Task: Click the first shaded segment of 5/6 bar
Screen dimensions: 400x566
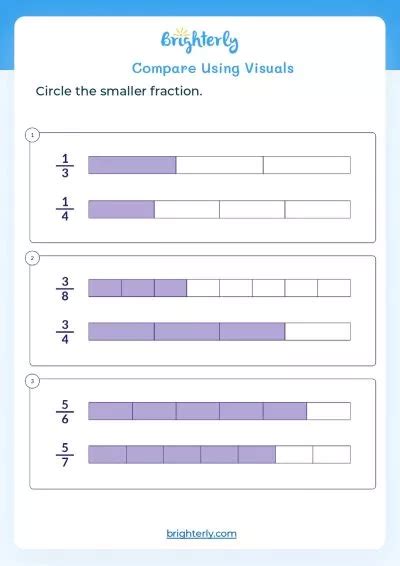Action: tap(110, 411)
